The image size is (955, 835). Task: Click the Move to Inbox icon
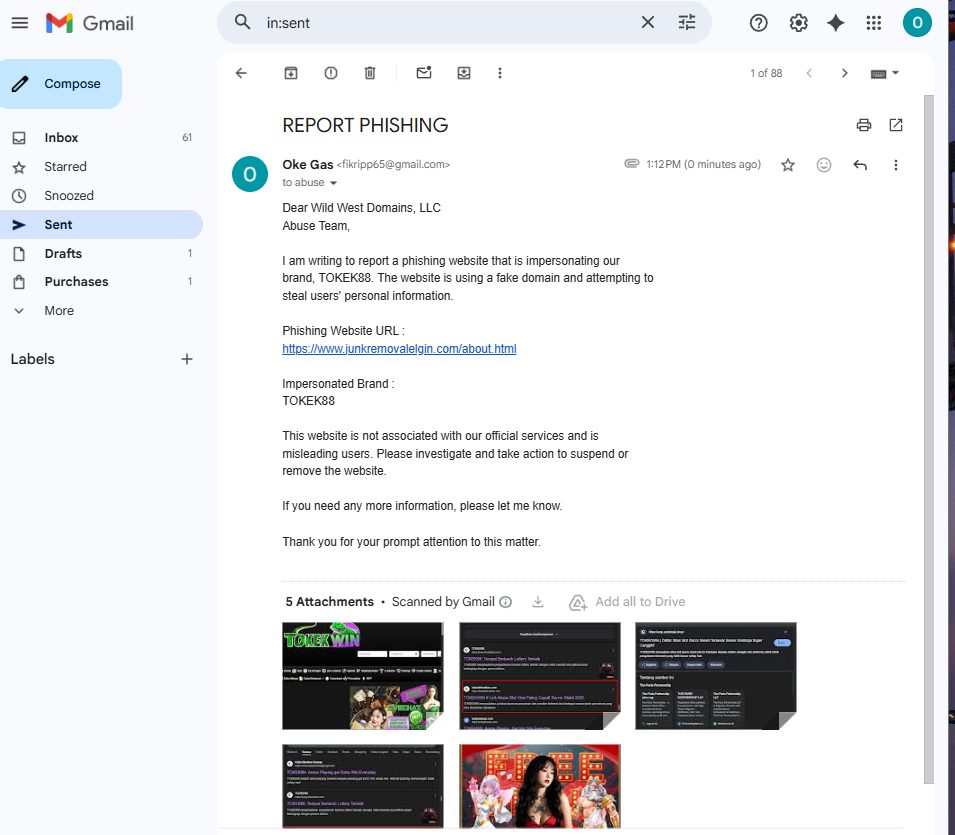(463, 73)
